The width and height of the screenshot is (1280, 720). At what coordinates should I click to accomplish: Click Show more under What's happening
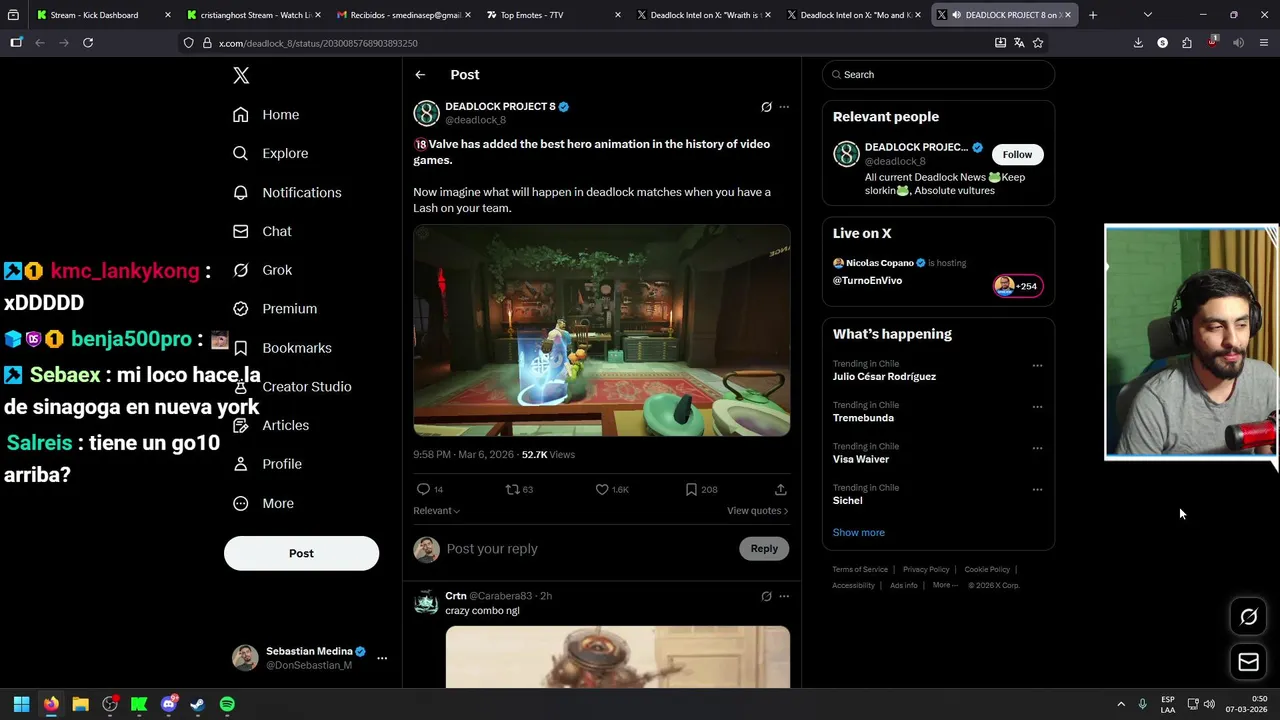[x=858, y=532]
